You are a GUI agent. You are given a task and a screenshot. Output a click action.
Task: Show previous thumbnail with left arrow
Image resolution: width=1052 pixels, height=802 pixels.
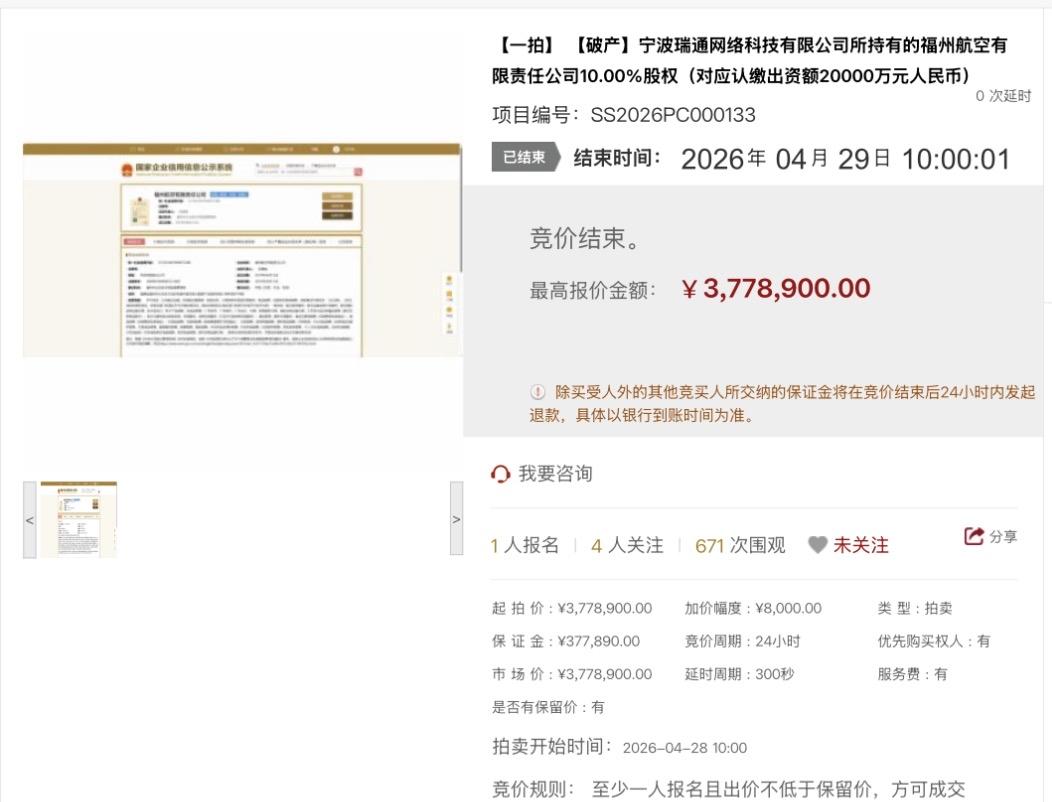[30, 519]
